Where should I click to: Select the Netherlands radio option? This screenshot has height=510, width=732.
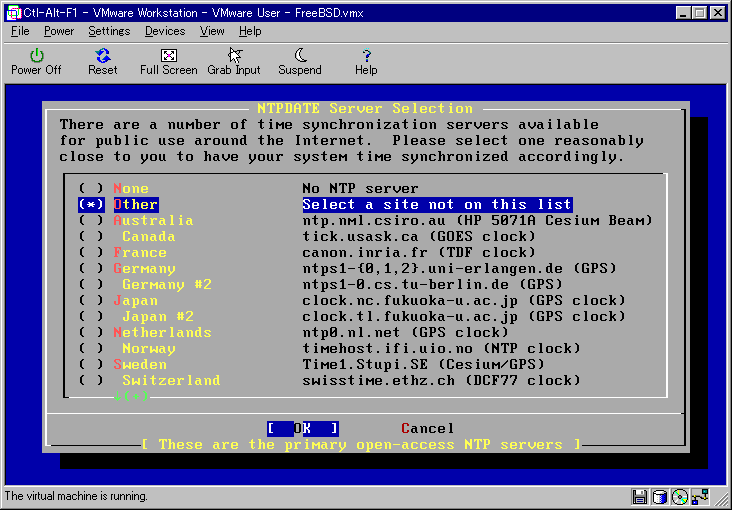(91, 333)
